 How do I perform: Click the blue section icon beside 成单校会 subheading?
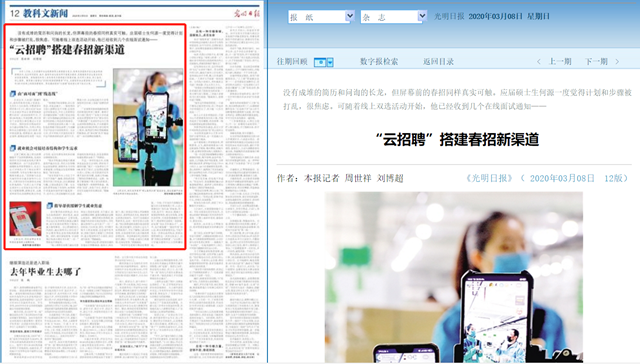click(13, 148)
